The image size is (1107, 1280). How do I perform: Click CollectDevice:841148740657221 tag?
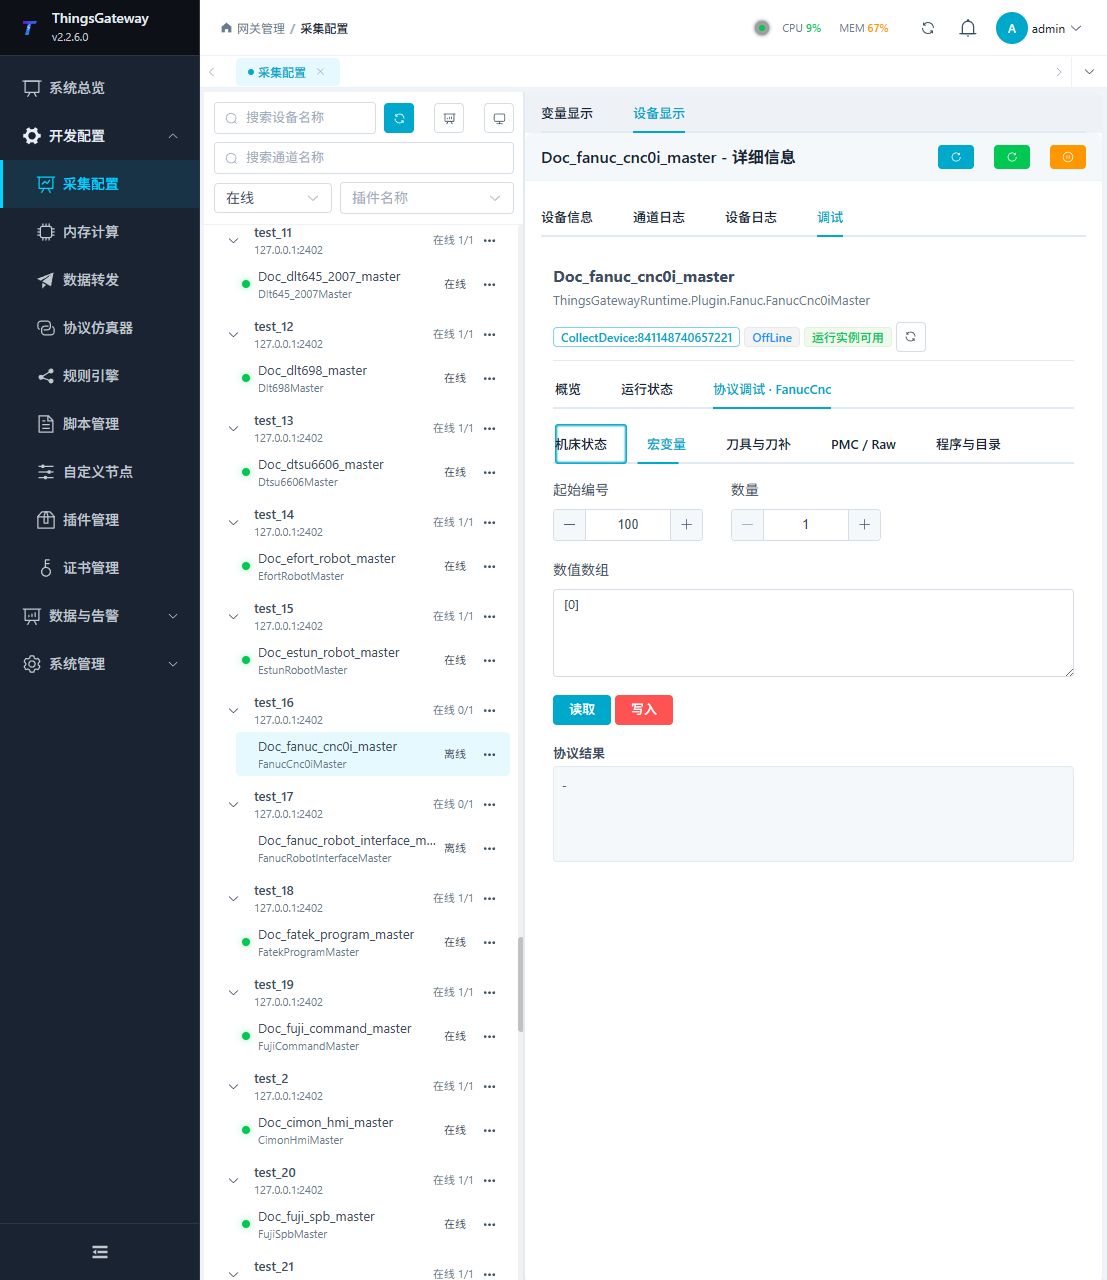pyautogui.click(x=646, y=337)
